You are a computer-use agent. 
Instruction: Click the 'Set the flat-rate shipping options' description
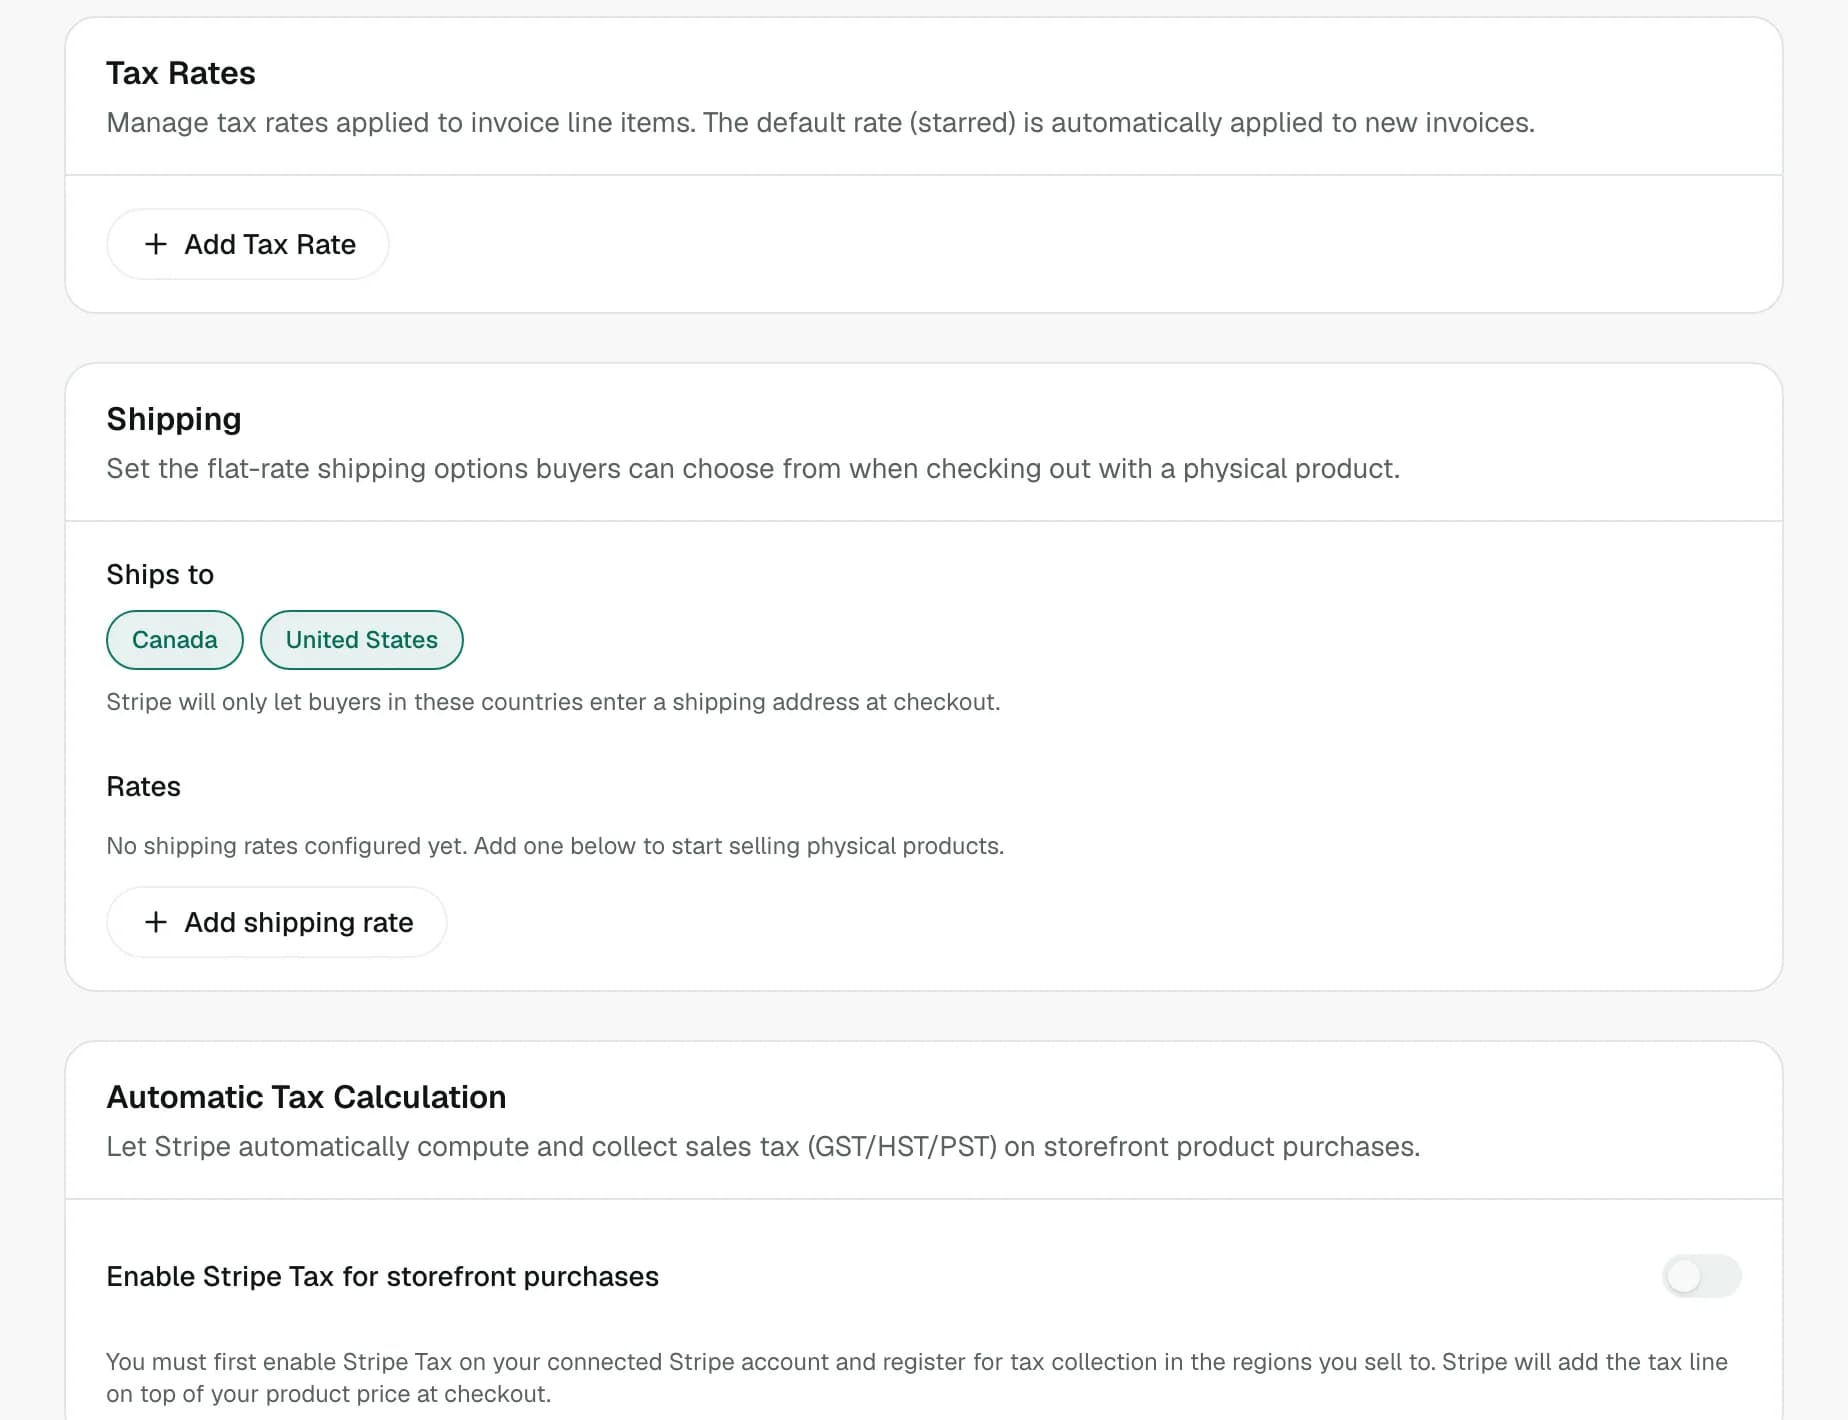pos(753,469)
